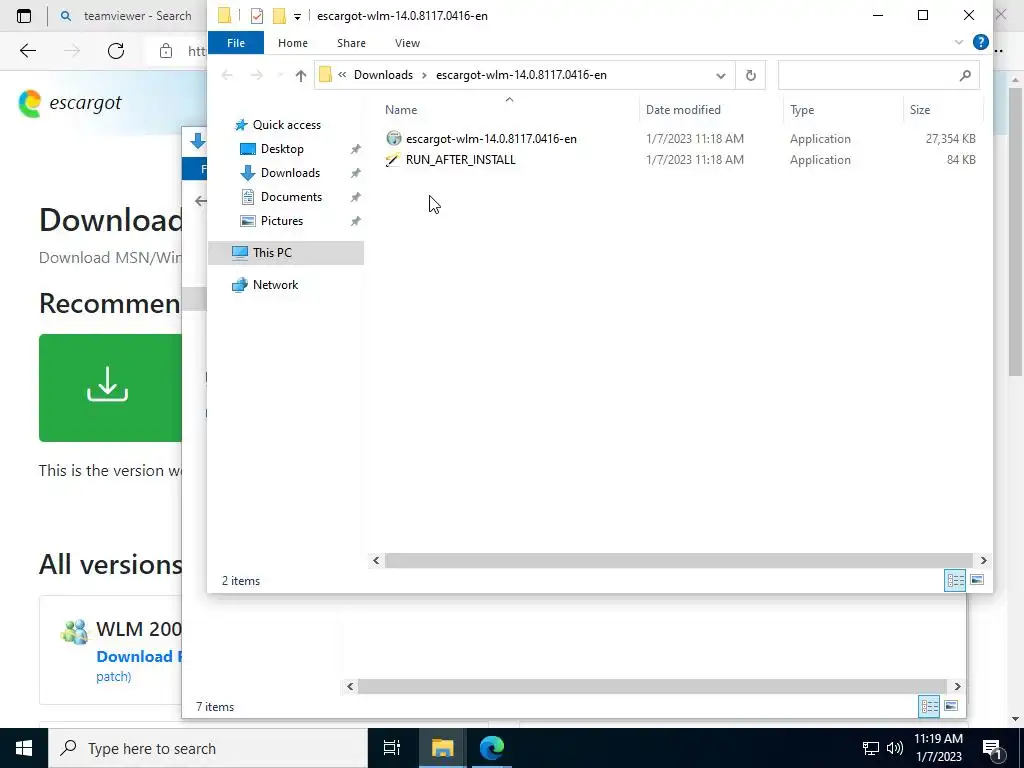Click Edge tab actions menu icon
This screenshot has height=768, width=1024.
click(x=24, y=16)
